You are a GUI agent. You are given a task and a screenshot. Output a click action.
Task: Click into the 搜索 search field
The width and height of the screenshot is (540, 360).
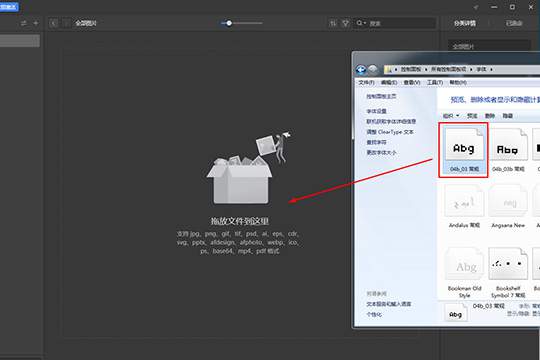(x=401, y=23)
